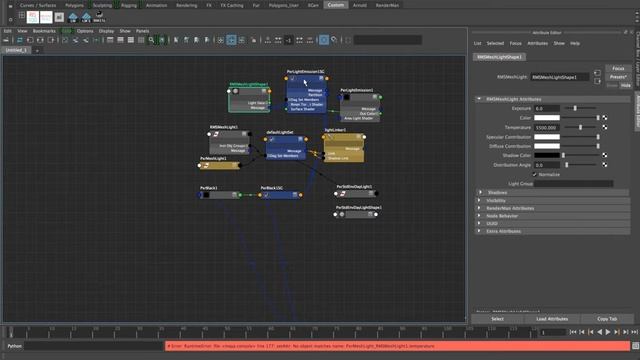
Task: Open the Attributes menu in Attribute Editor
Action: click(x=538, y=43)
